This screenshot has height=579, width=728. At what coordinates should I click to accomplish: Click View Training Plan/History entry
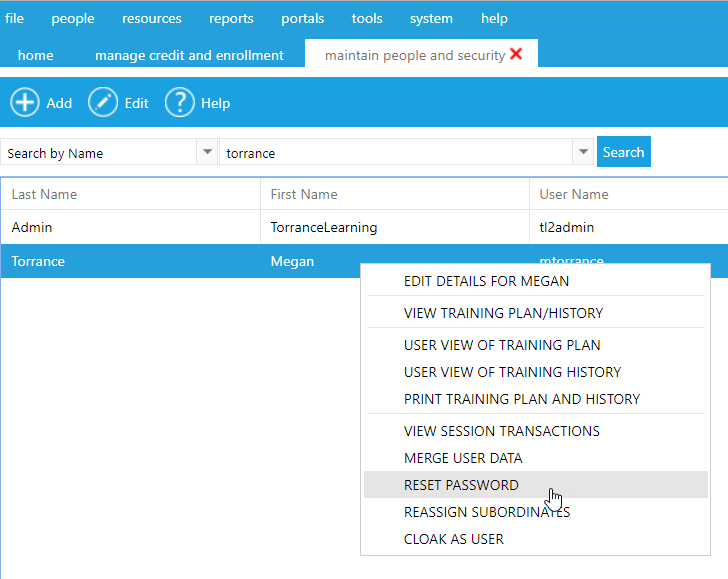click(503, 313)
